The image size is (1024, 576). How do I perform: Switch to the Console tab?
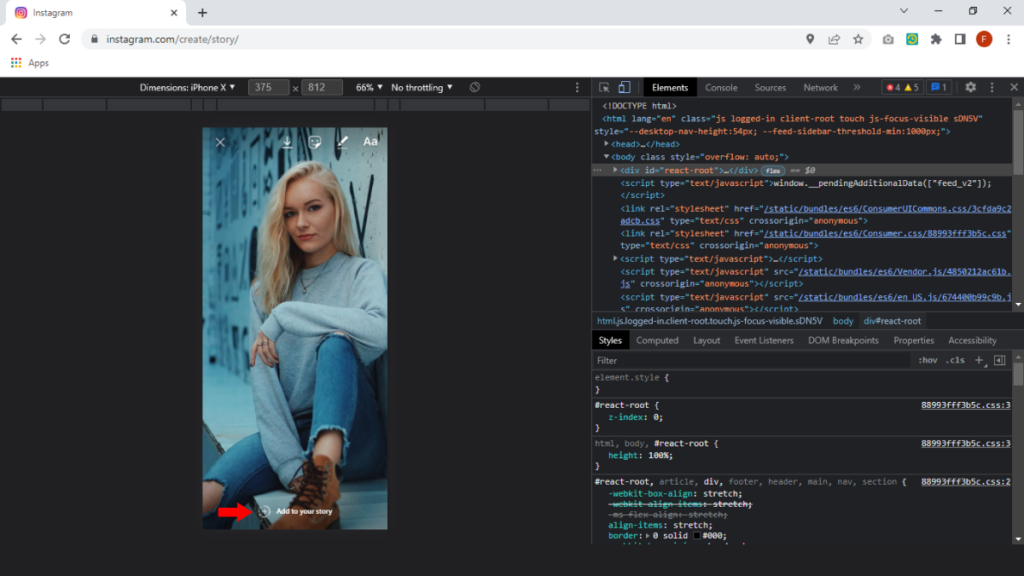[721, 88]
